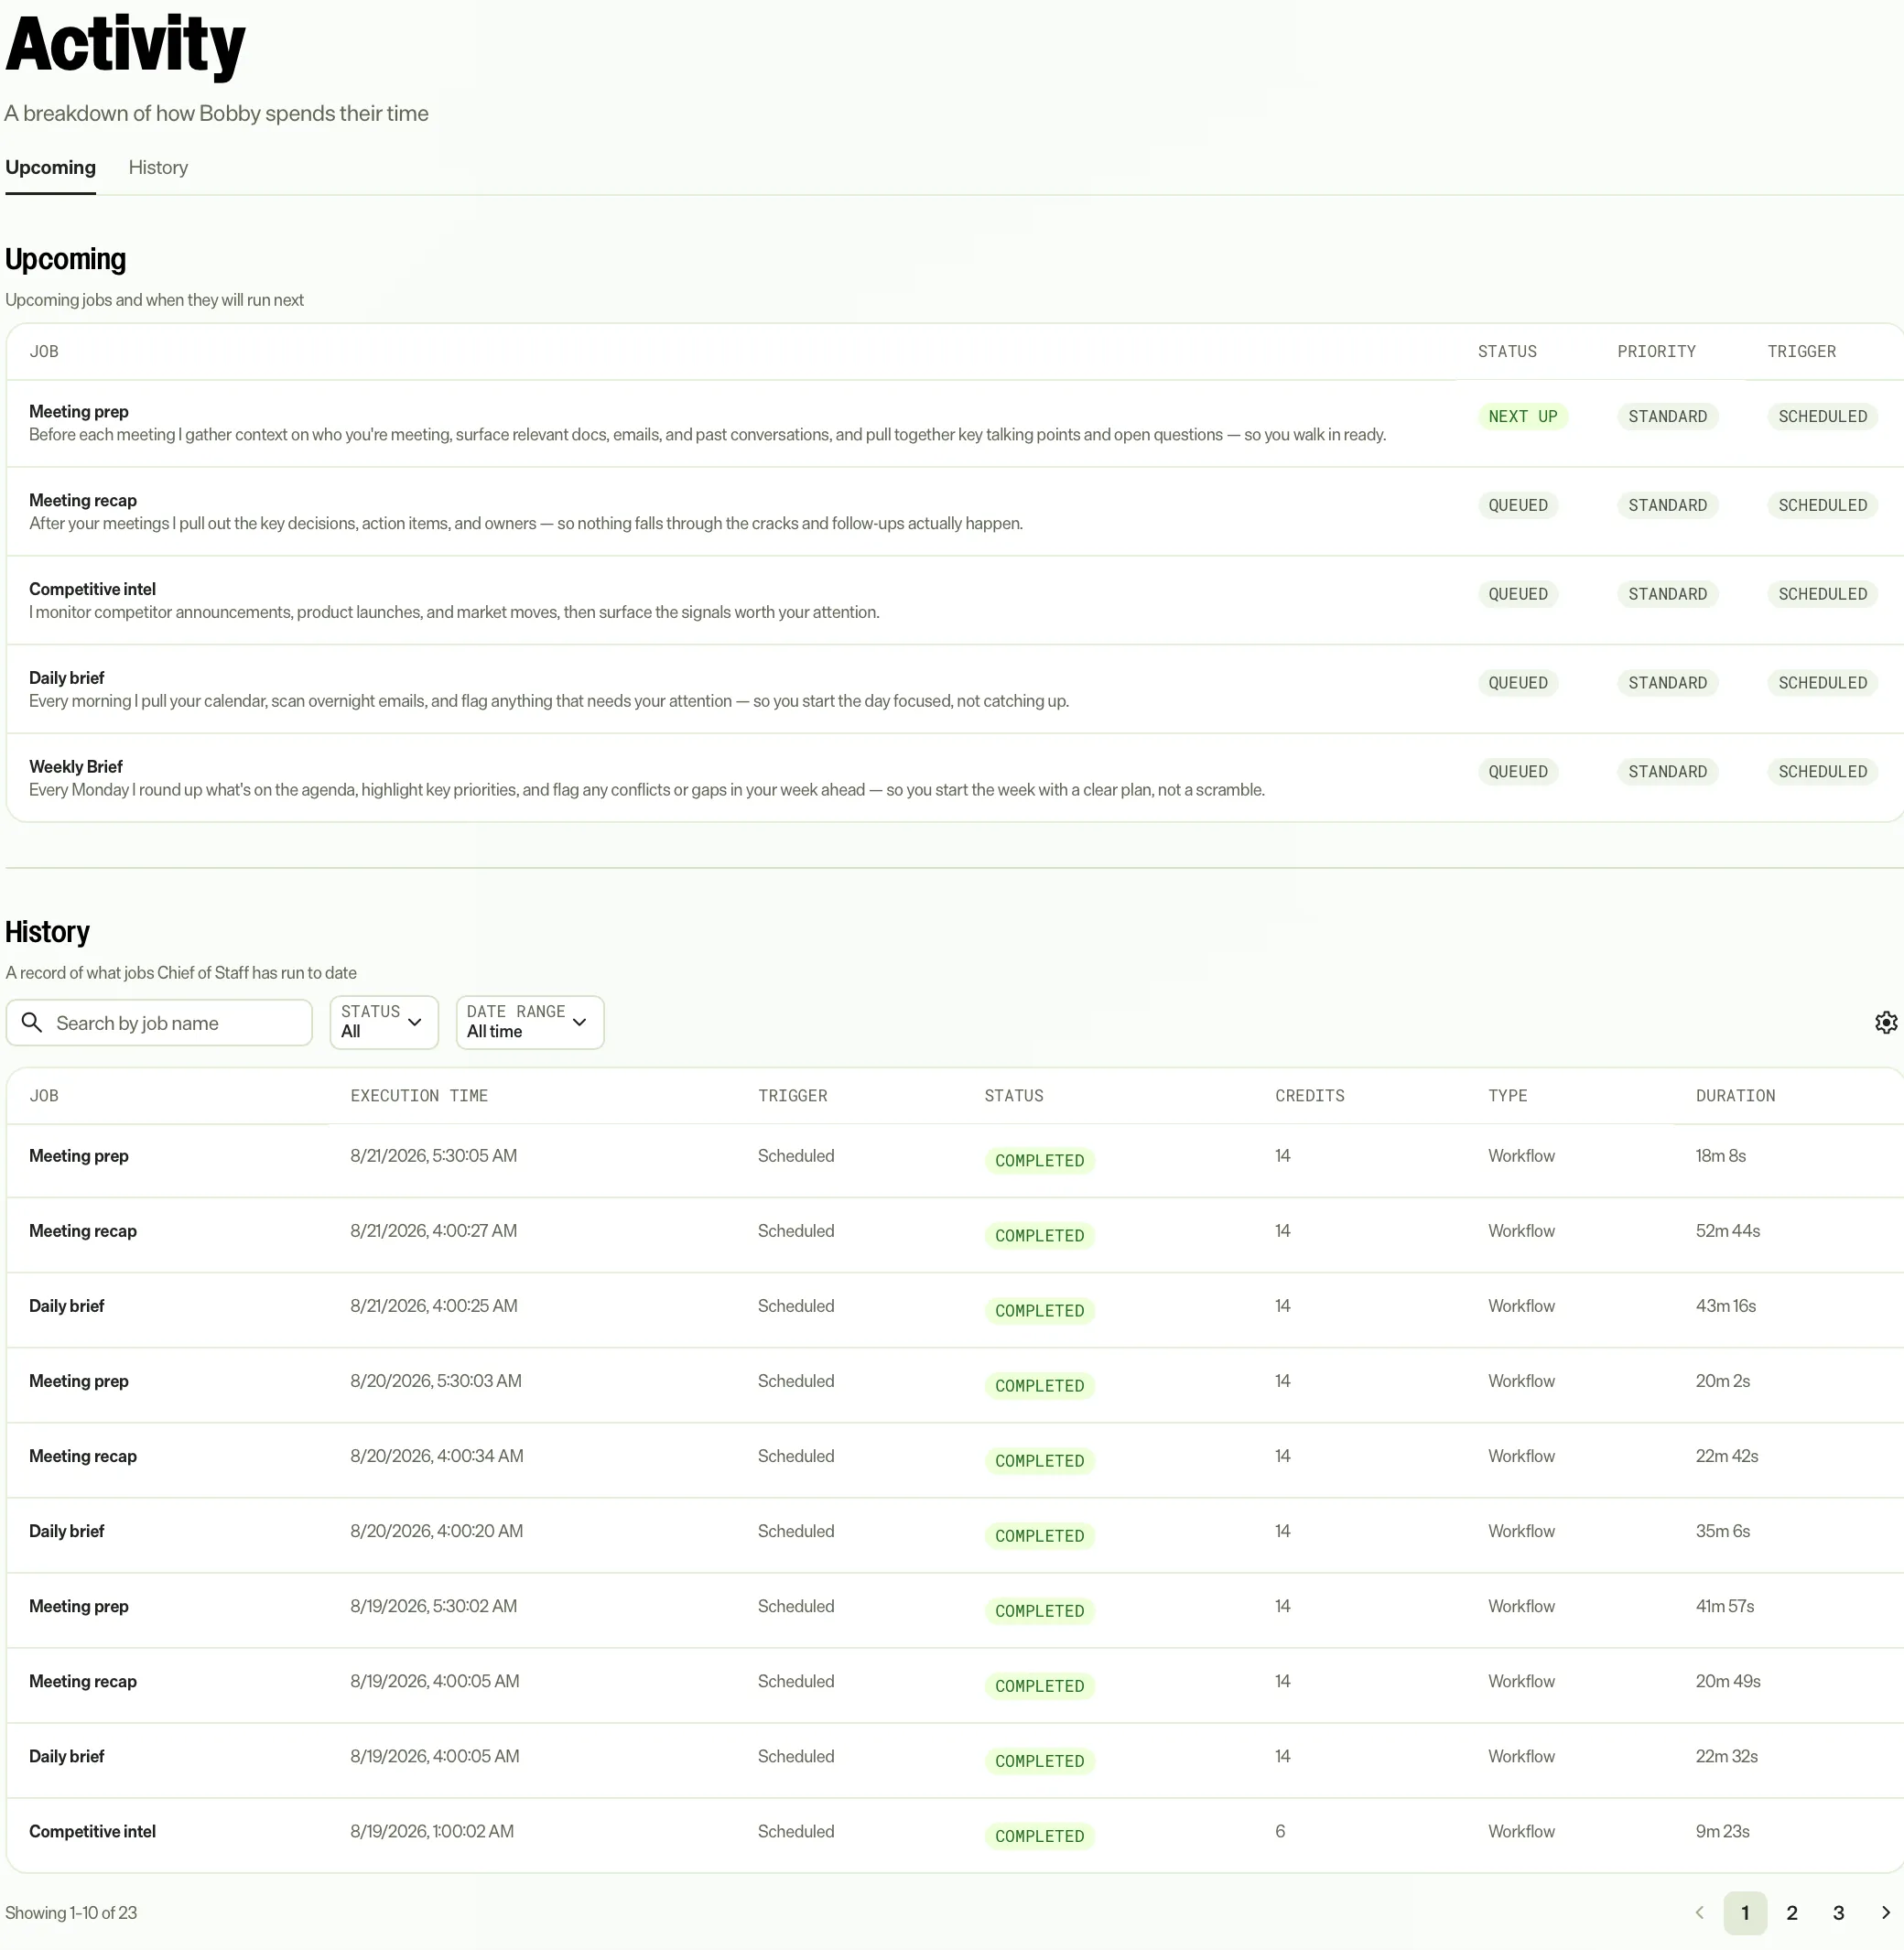Open Competitive intel run at 8/19/2026, 1:00:02 AM

tap(955, 1835)
